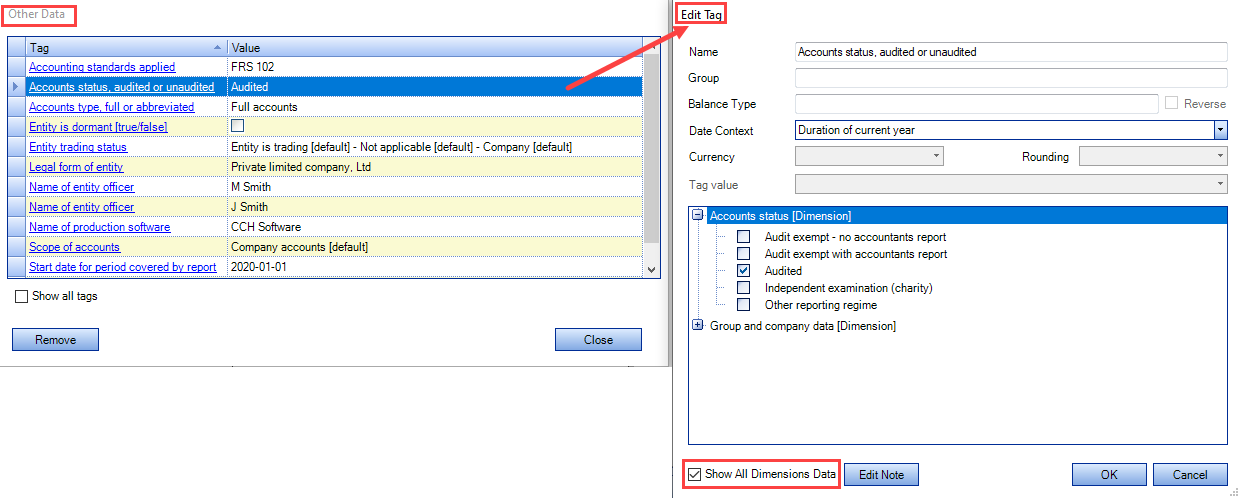
Task: Check 'Independent examination (charity)' option
Action: coord(743,288)
